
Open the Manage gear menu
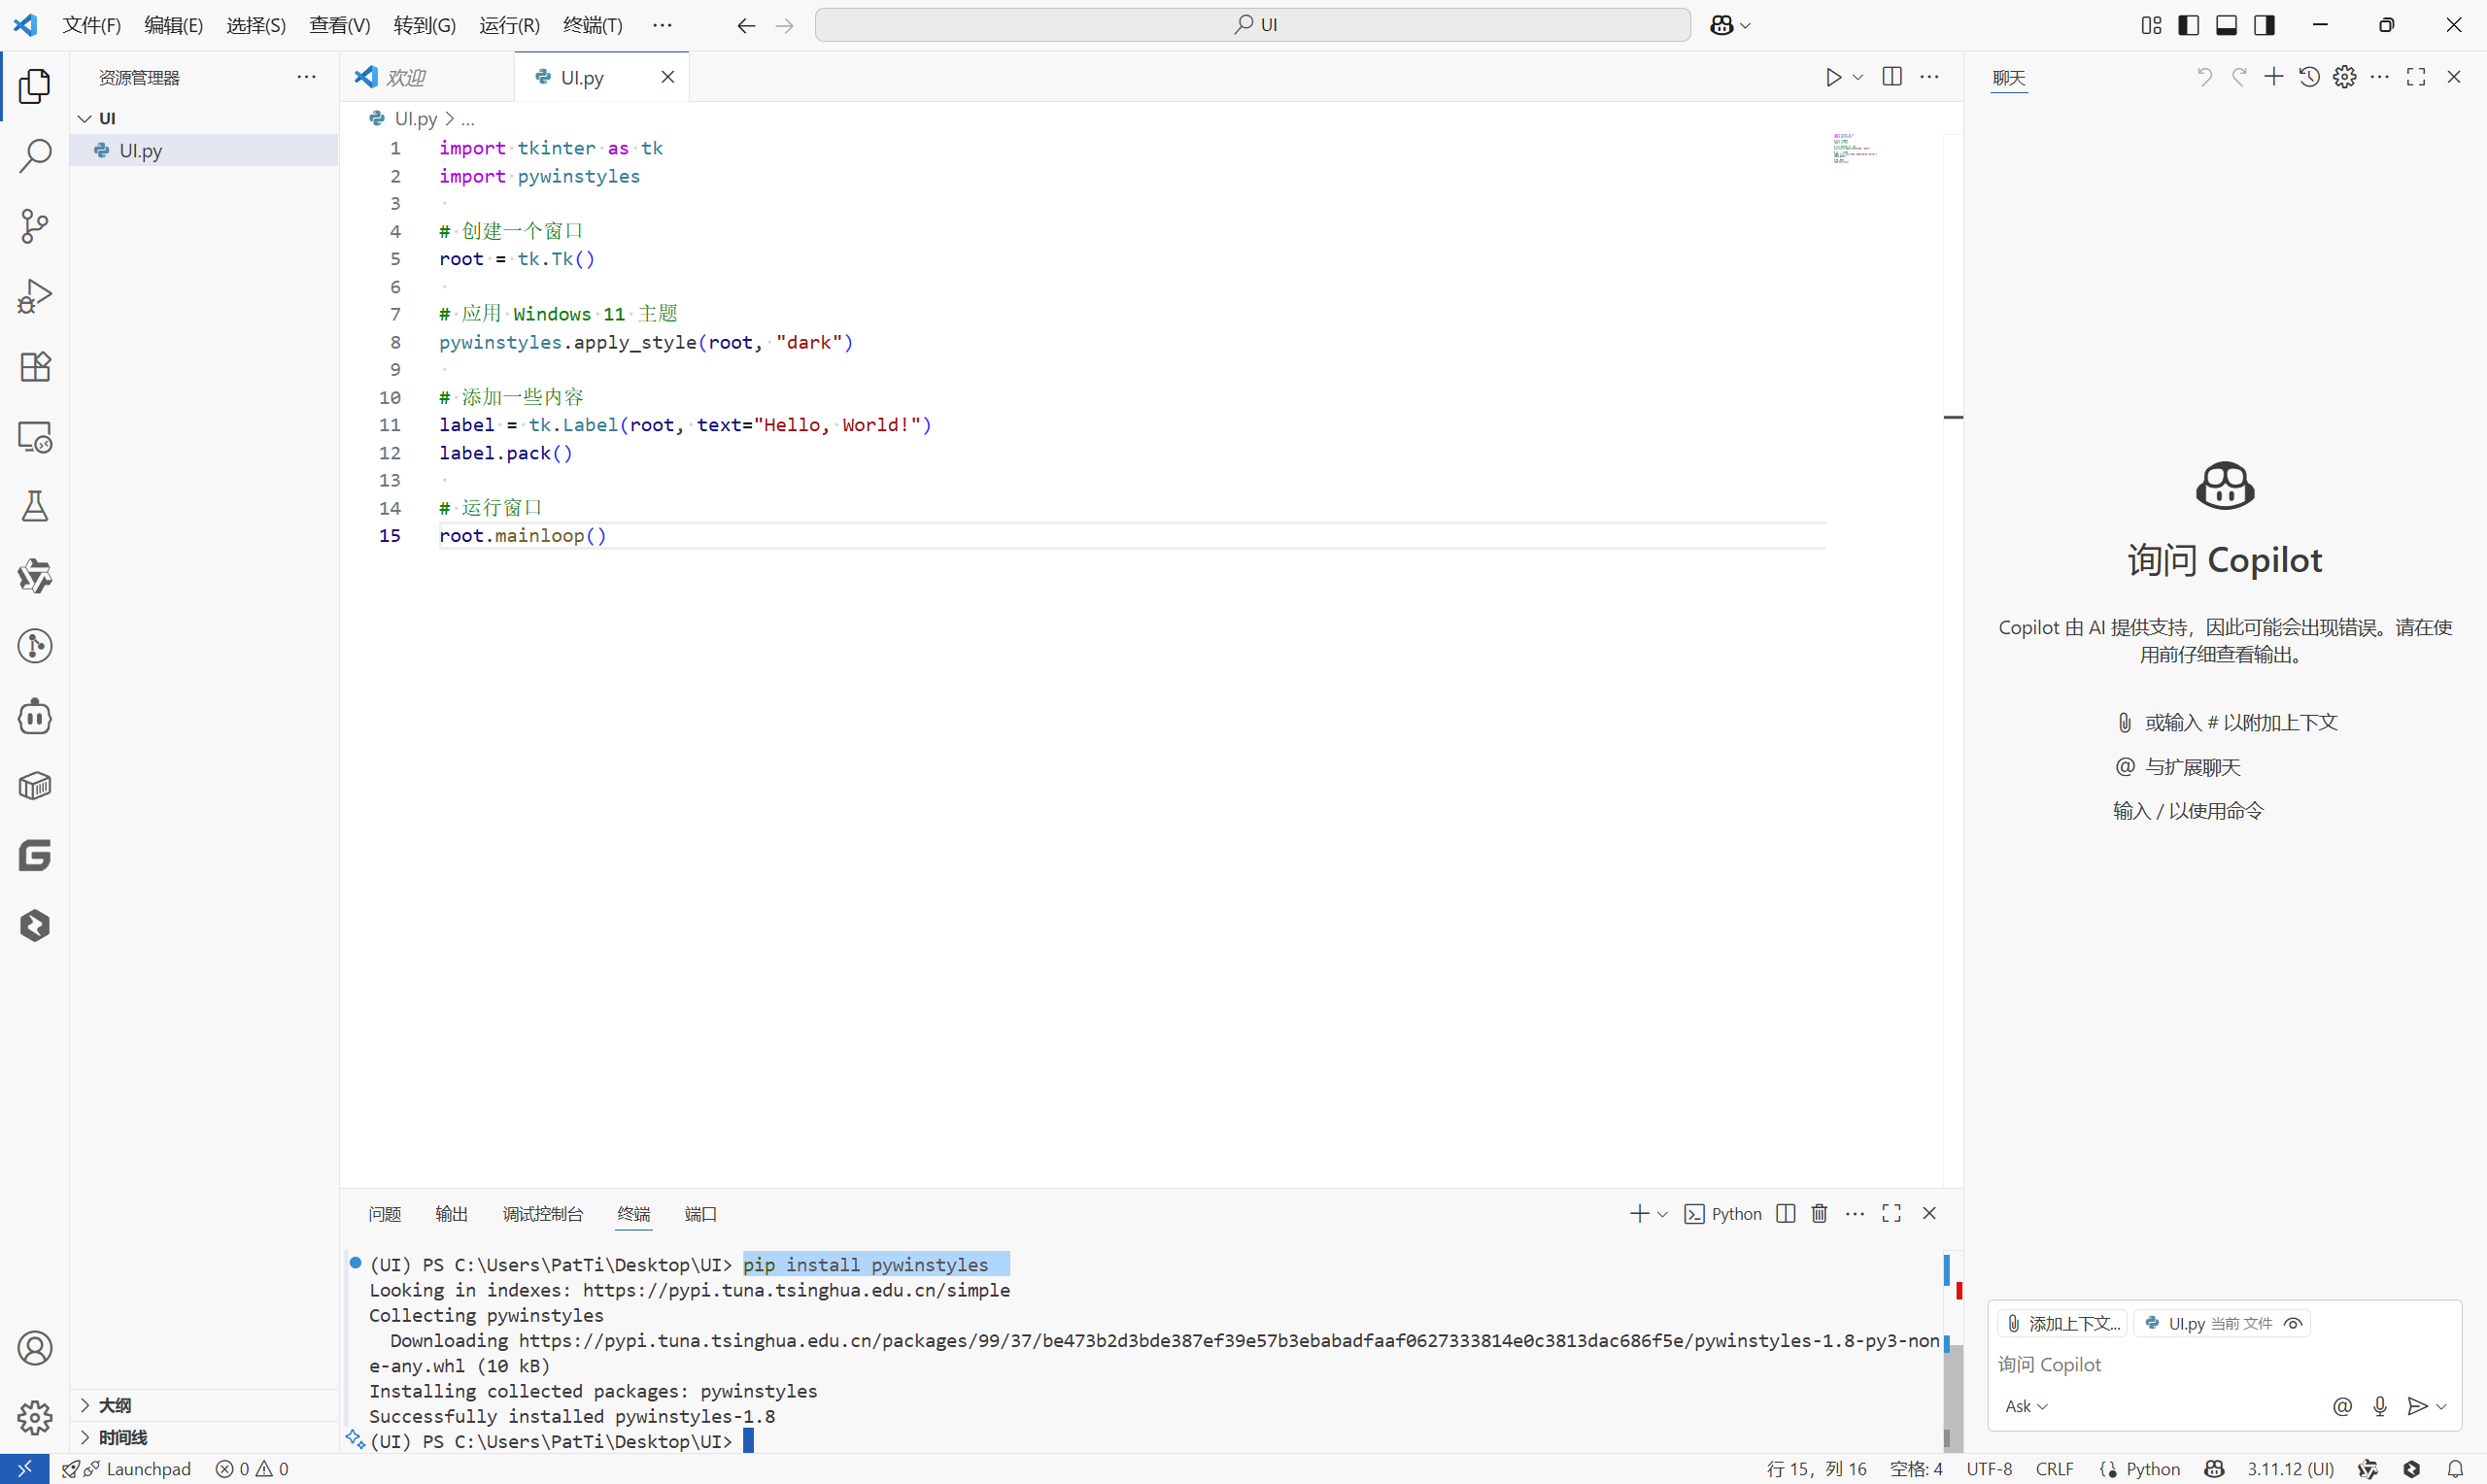[x=35, y=1417]
